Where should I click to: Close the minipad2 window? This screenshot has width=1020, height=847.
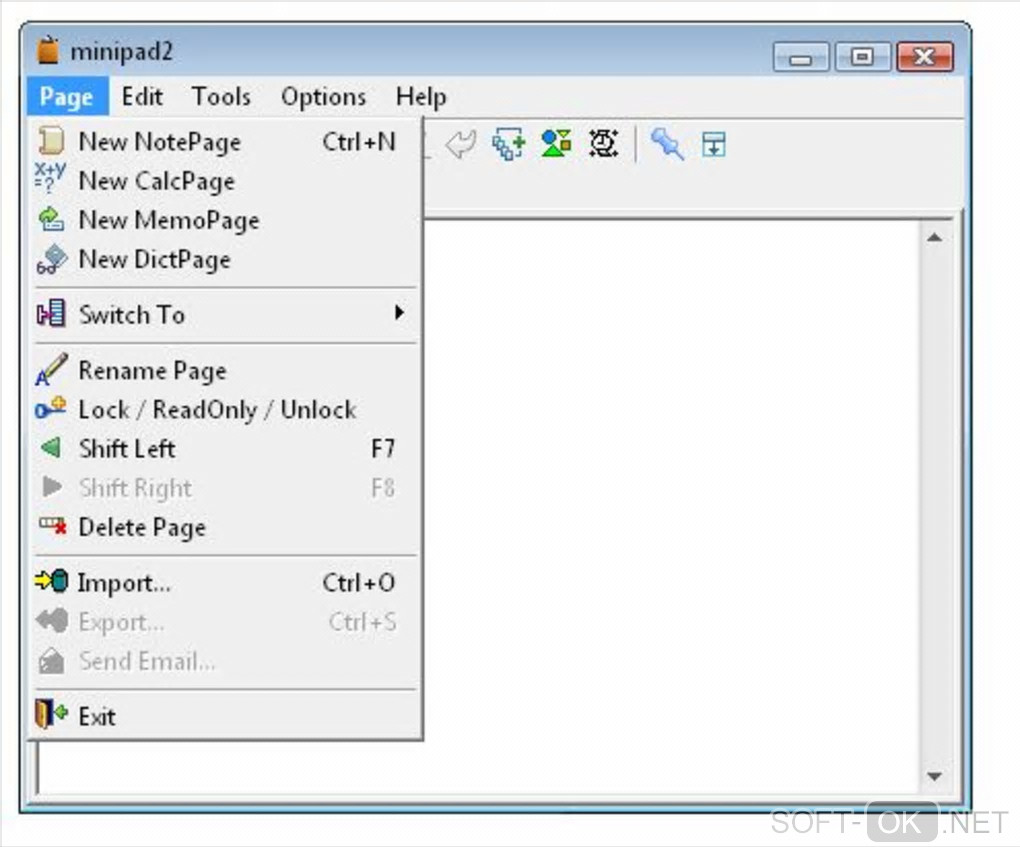tap(924, 57)
